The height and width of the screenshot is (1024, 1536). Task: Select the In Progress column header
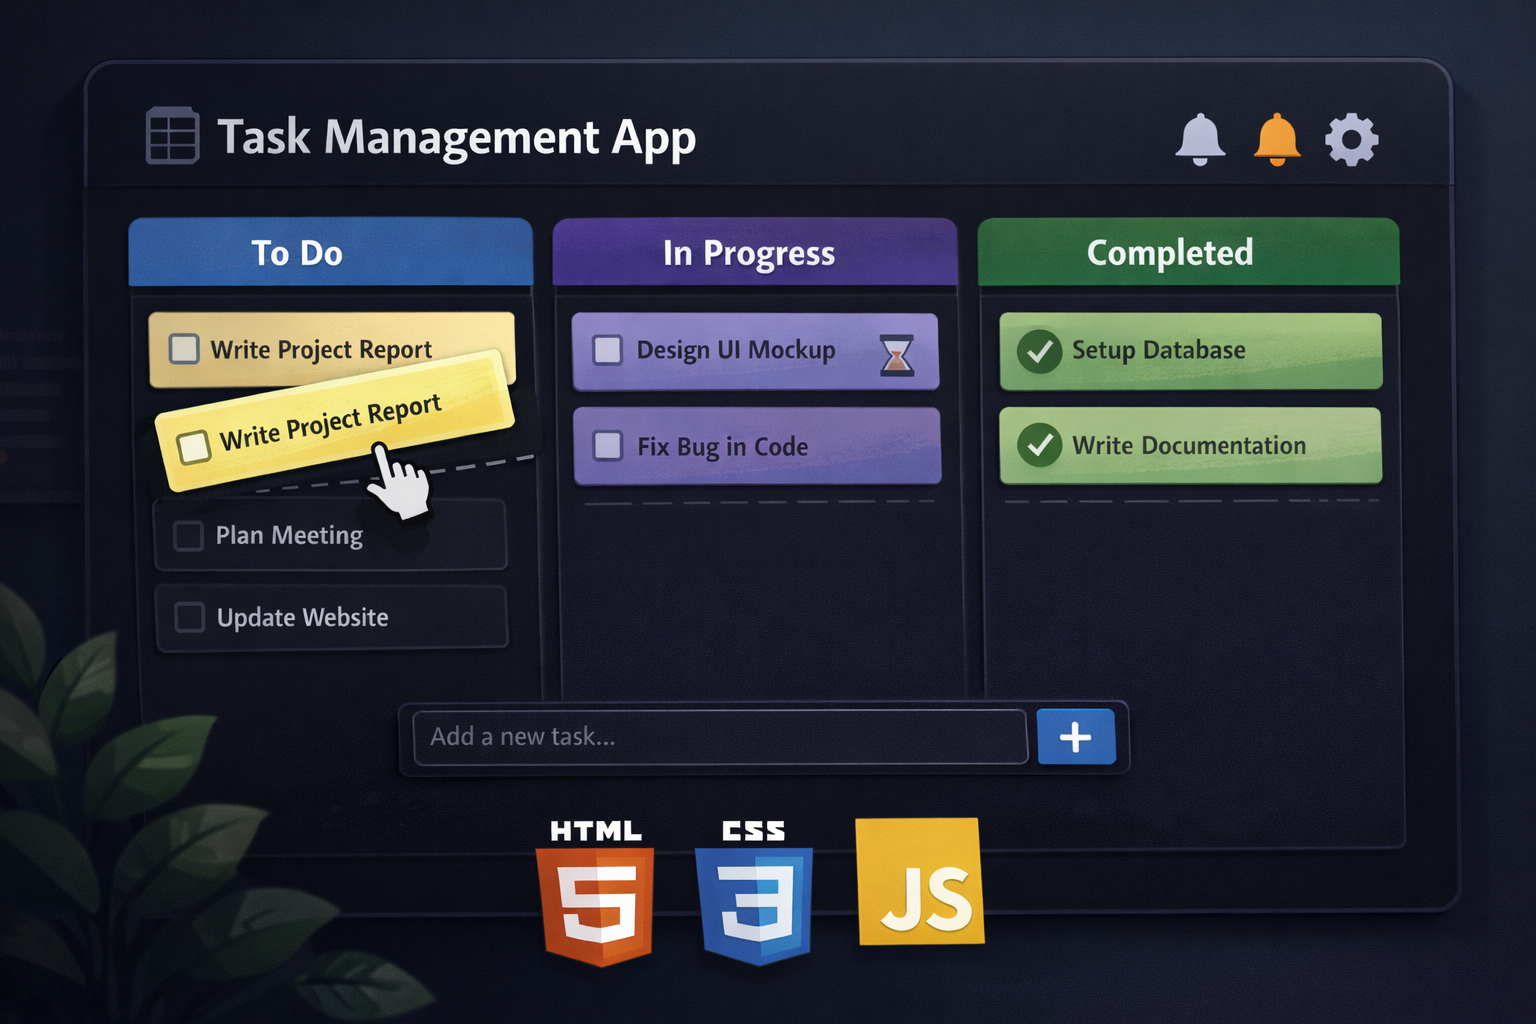[755, 252]
